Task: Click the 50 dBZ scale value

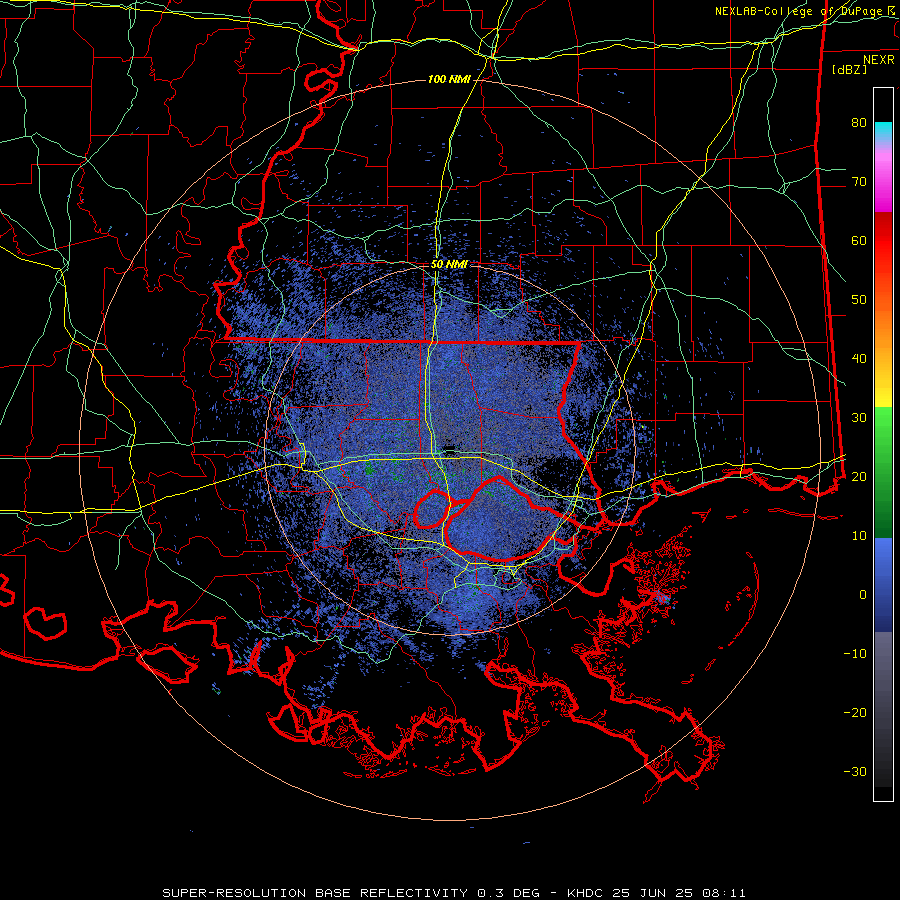Action: pos(859,300)
